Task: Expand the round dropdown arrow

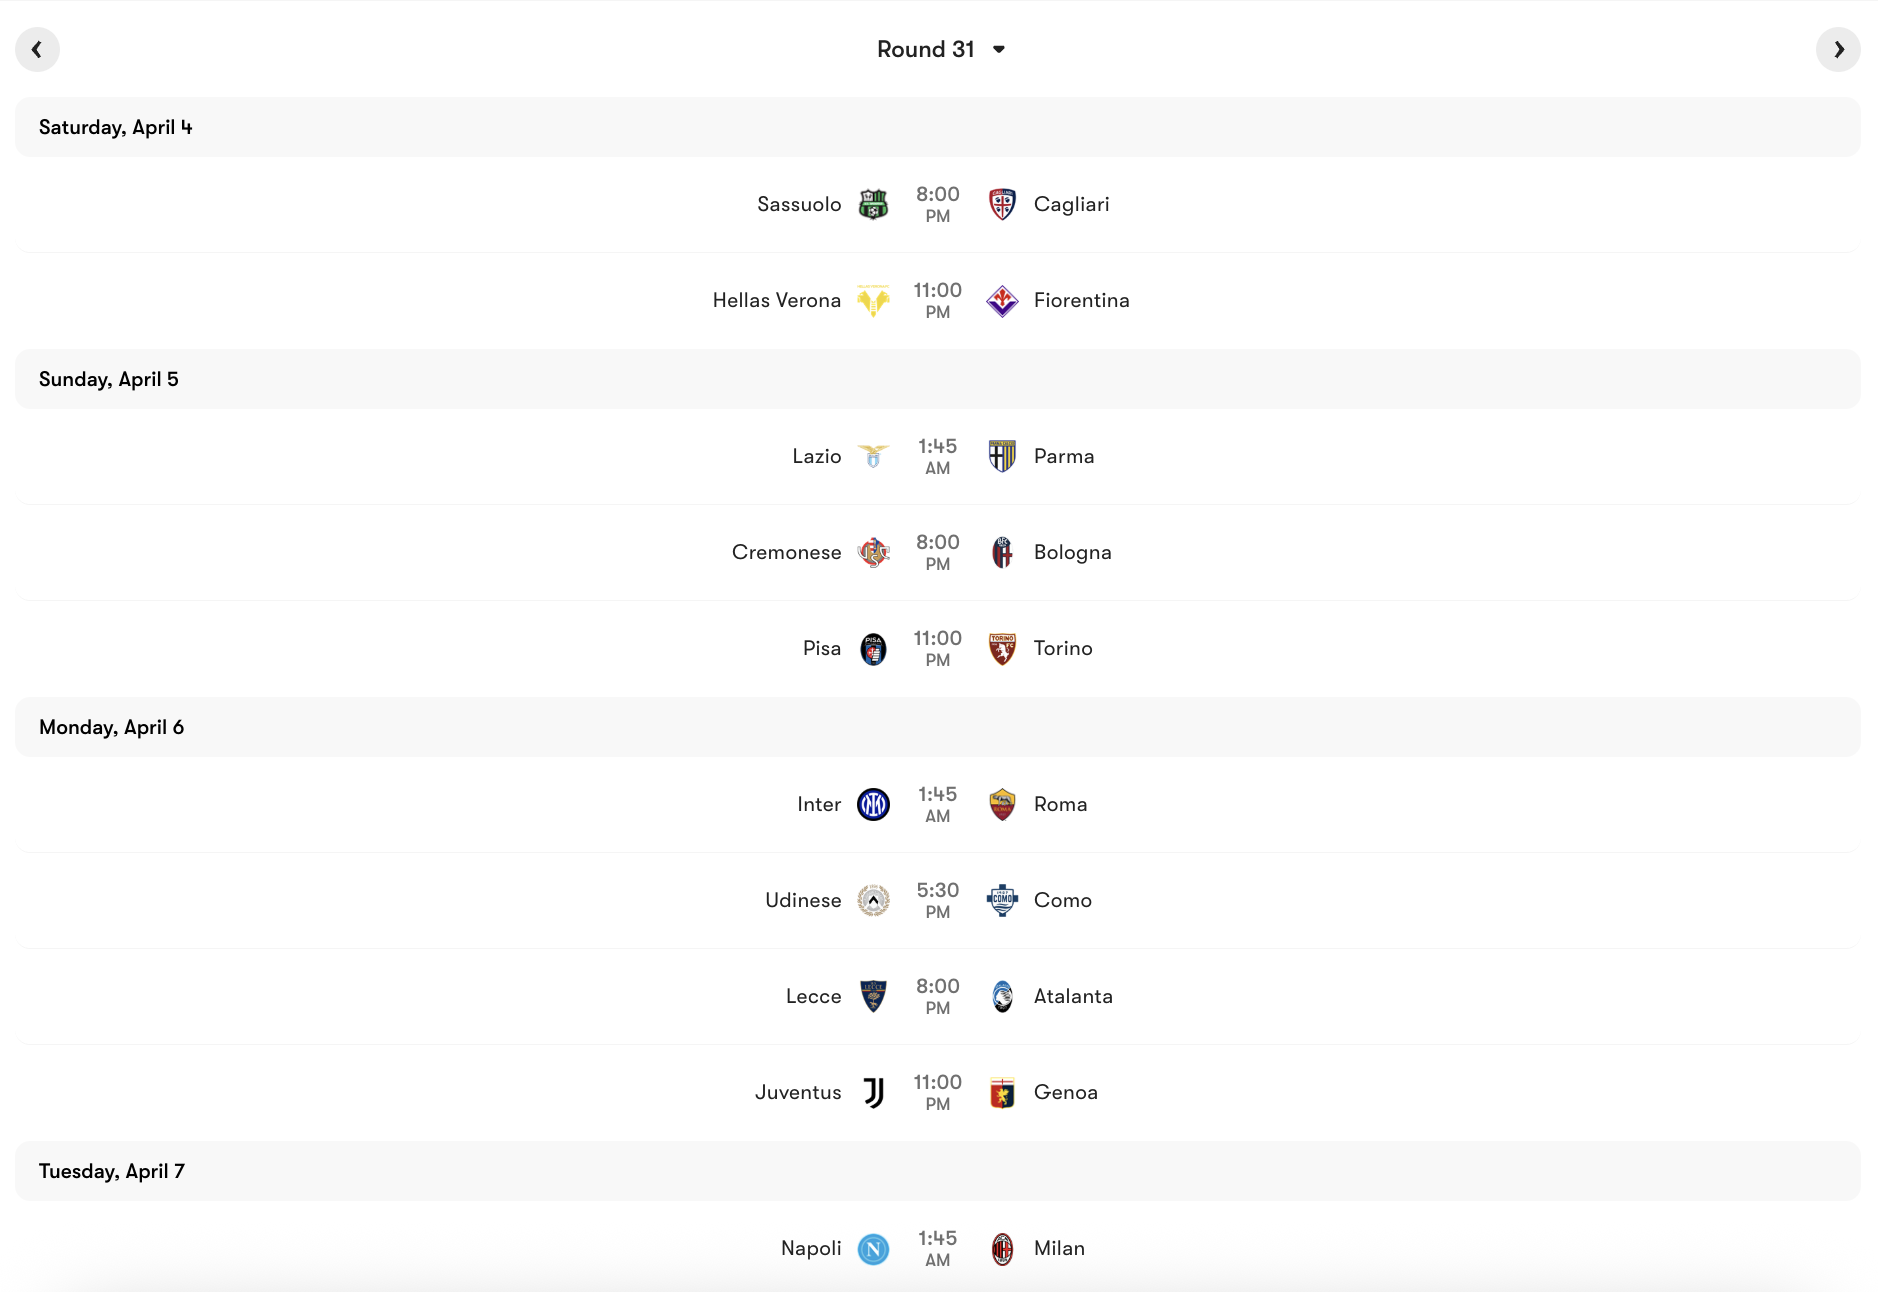Action: [x=1000, y=49]
